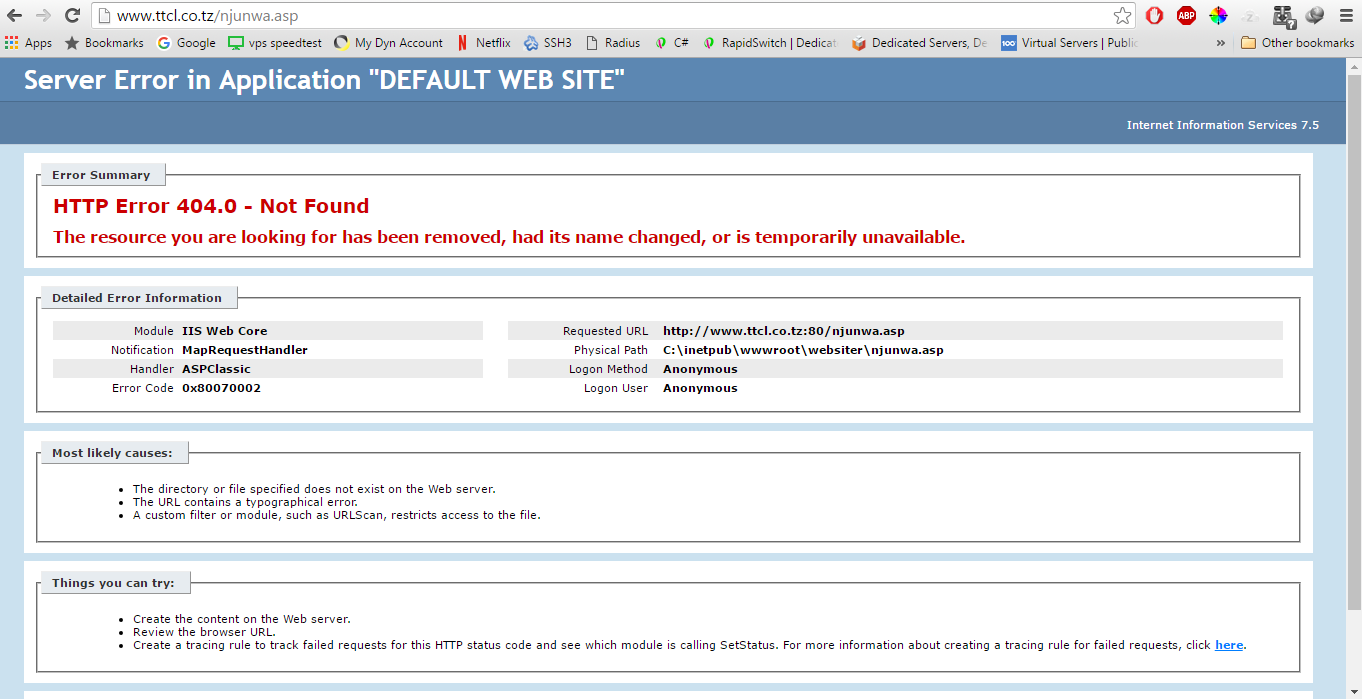Click the red hand blocker extension icon
The height and width of the screenshot is (699, 1362).
click(1154, 15)
